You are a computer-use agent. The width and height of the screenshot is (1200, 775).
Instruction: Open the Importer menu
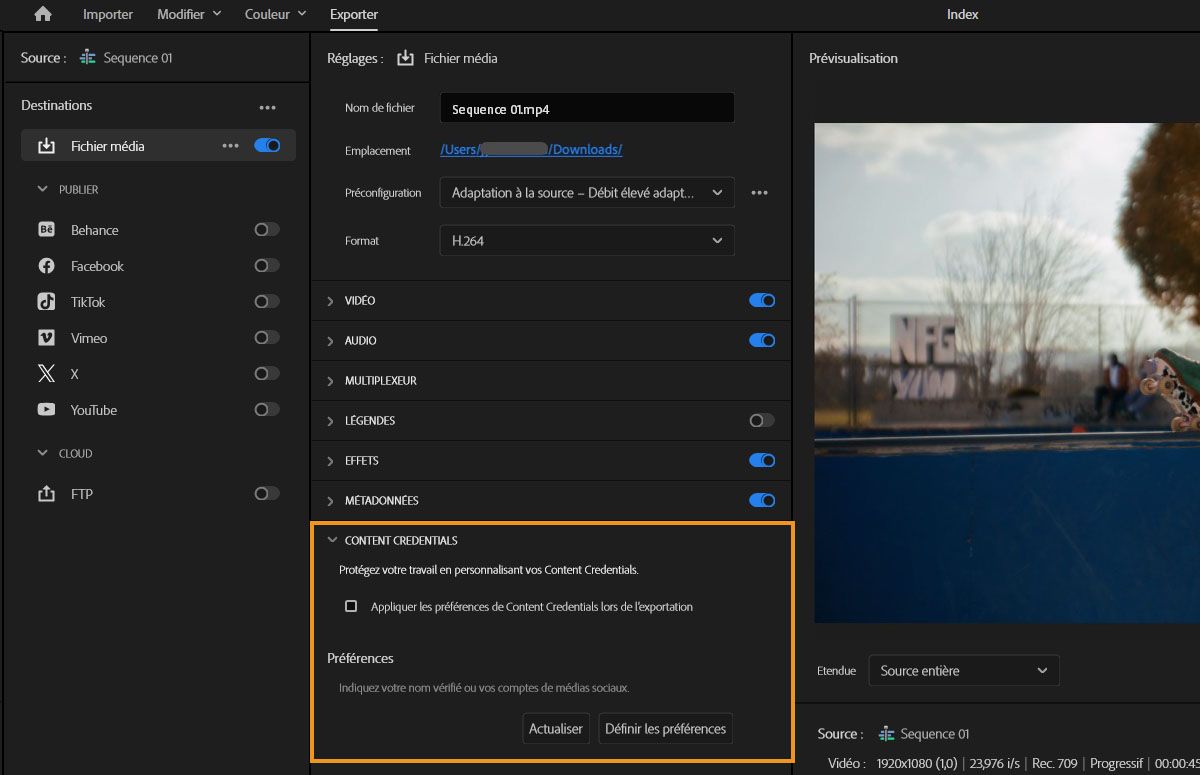tap(107, 14)
